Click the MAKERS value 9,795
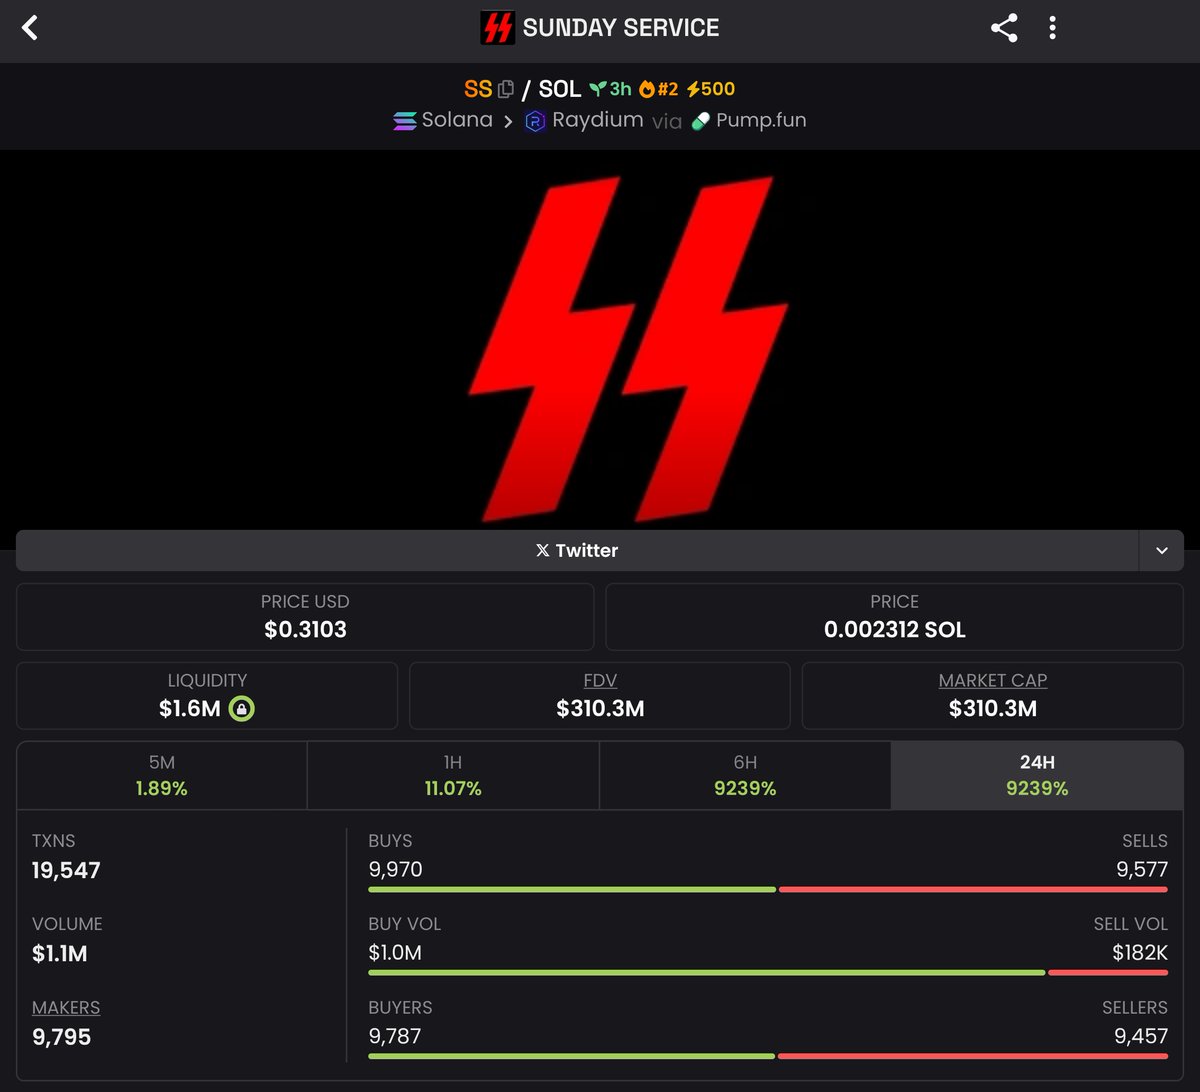The image size is (1200, 1092). click(x=61, y=1037)
